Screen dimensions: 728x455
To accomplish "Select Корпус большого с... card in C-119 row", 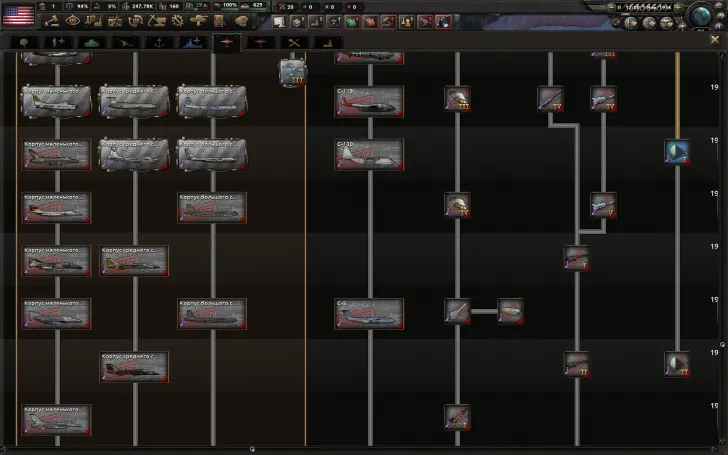I will tap(212, 101).
